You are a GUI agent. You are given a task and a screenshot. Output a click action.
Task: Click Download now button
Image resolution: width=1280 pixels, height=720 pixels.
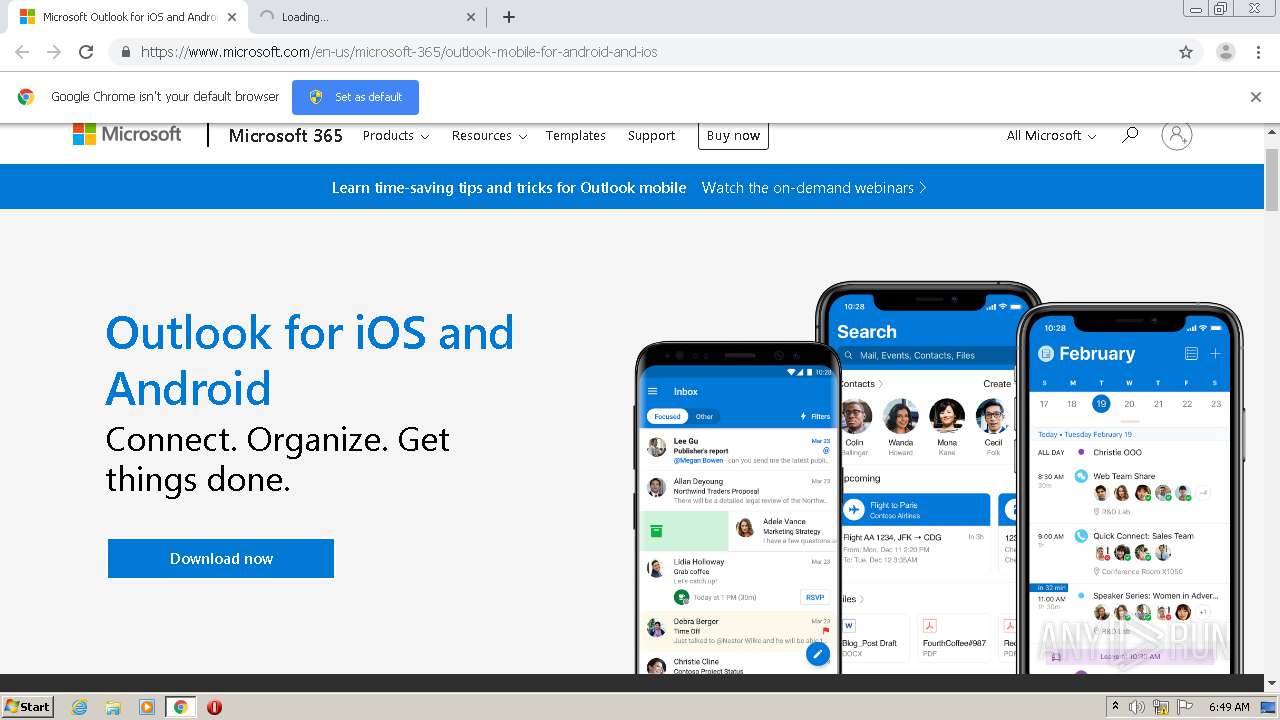pyautogui.click(x=221, y=558)
